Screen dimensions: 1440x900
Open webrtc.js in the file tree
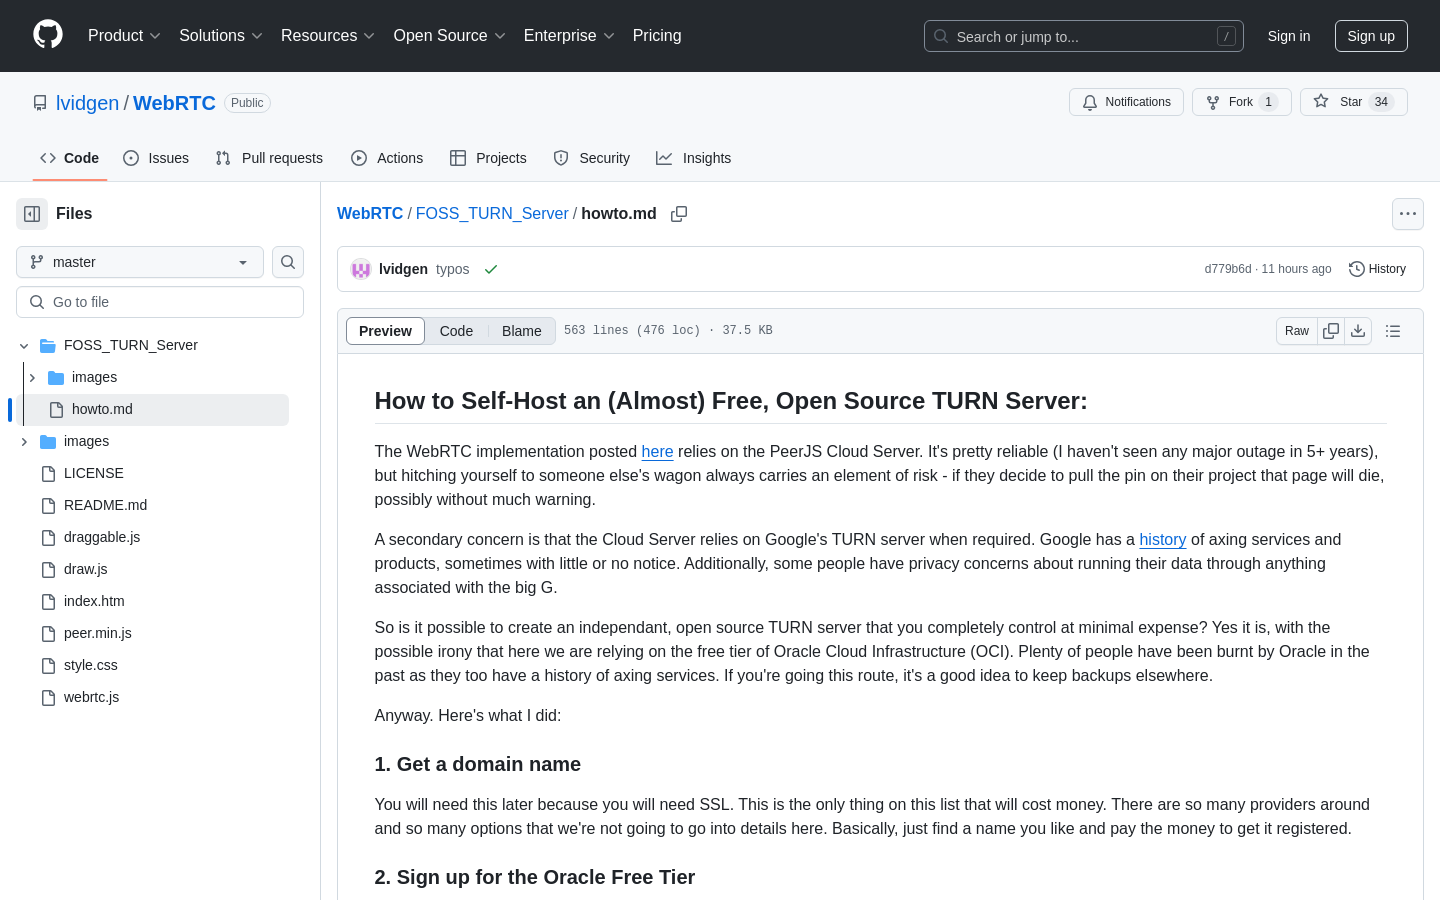click(91, 697)
